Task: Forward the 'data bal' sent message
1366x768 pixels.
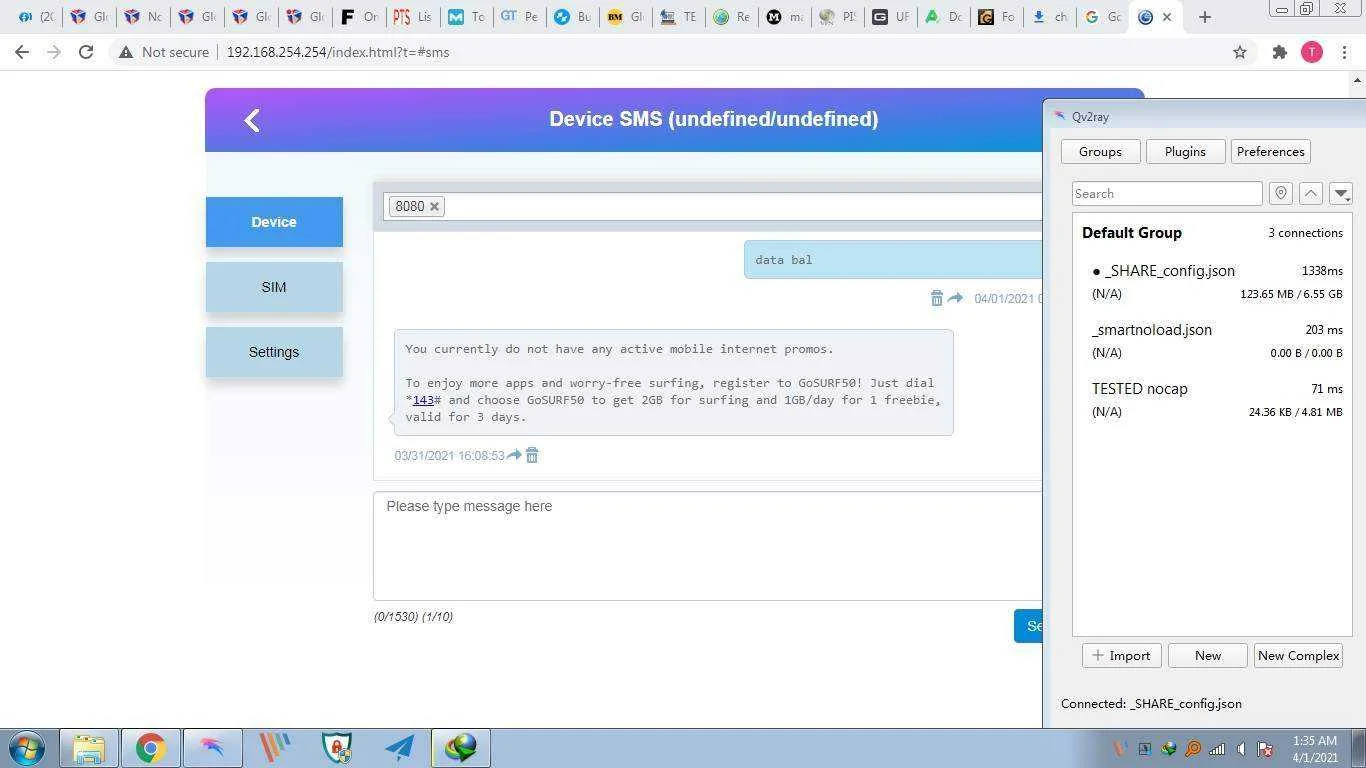Action: click(955, 298)
